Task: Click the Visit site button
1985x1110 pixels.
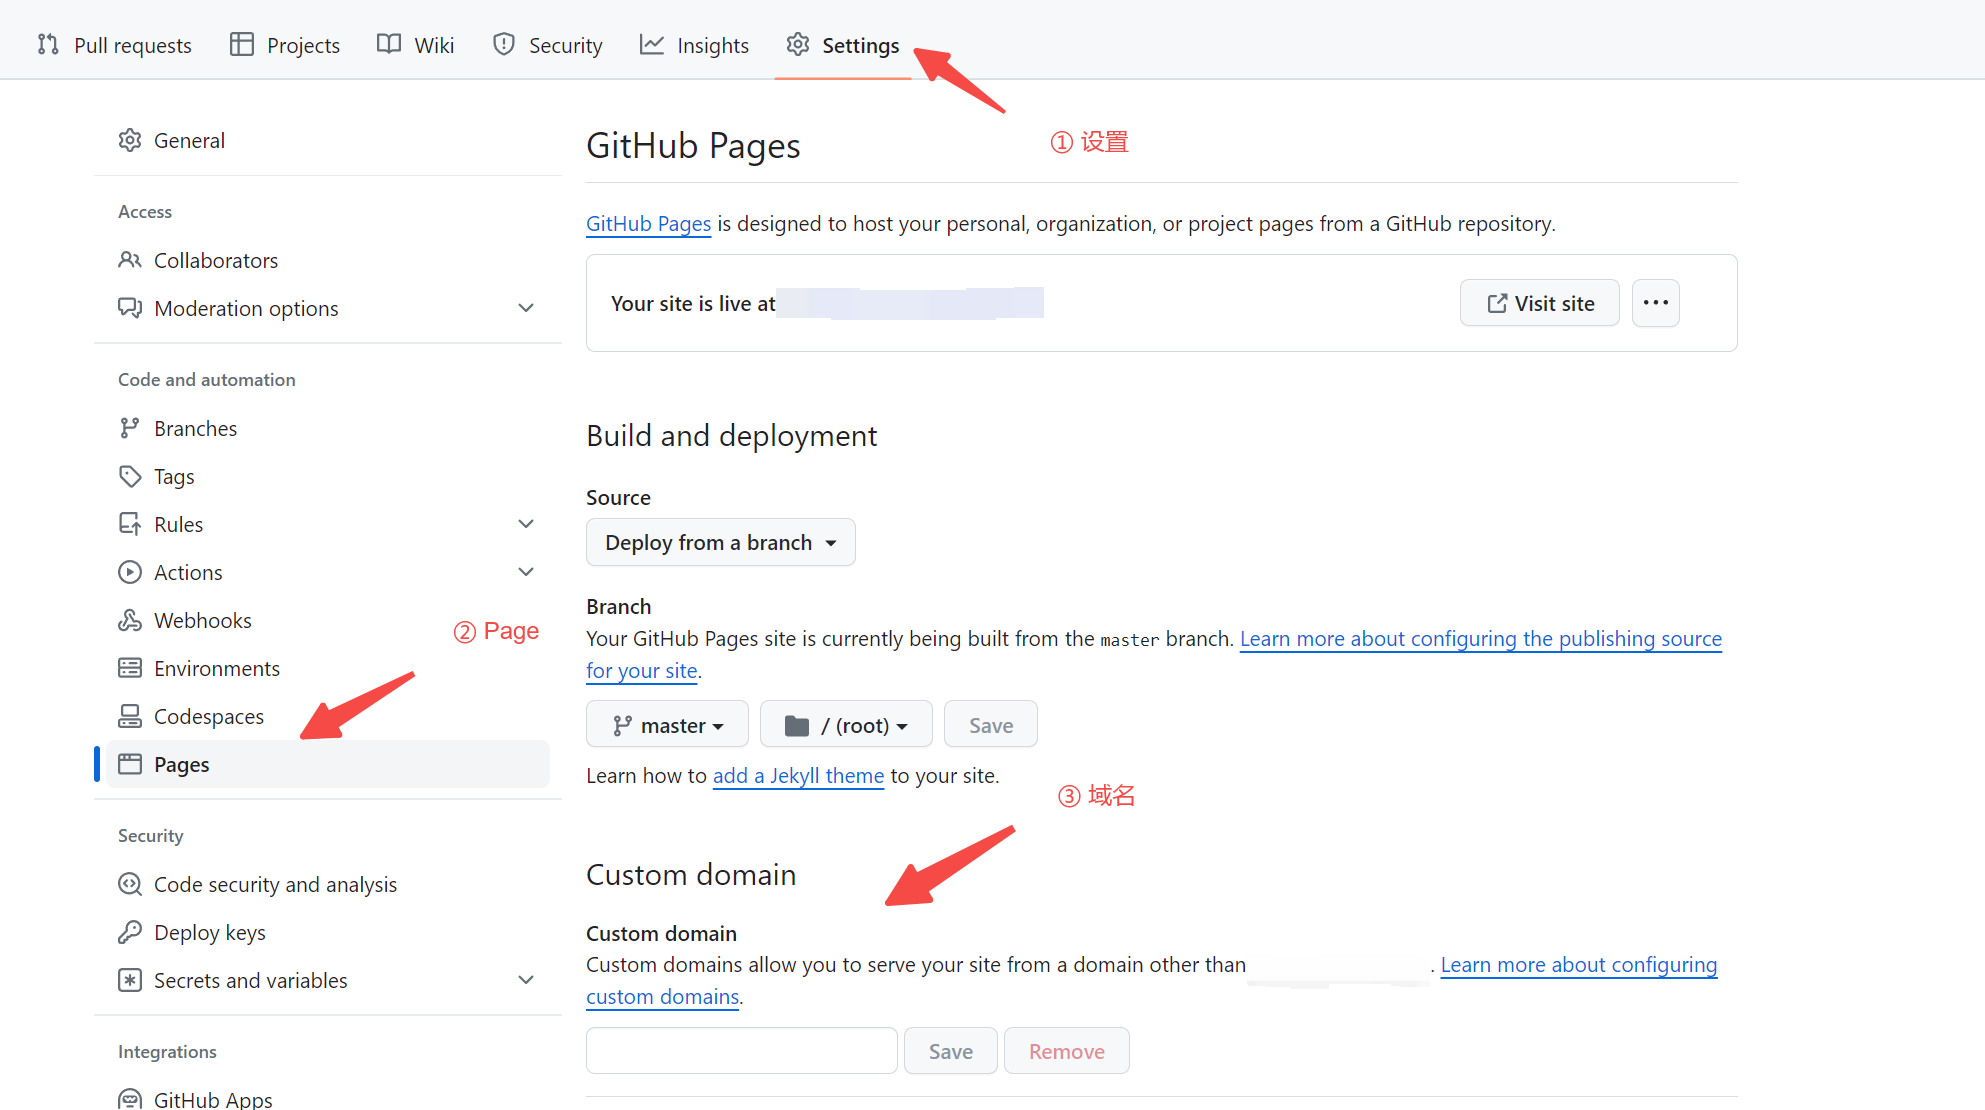Action: [1540, 303]
